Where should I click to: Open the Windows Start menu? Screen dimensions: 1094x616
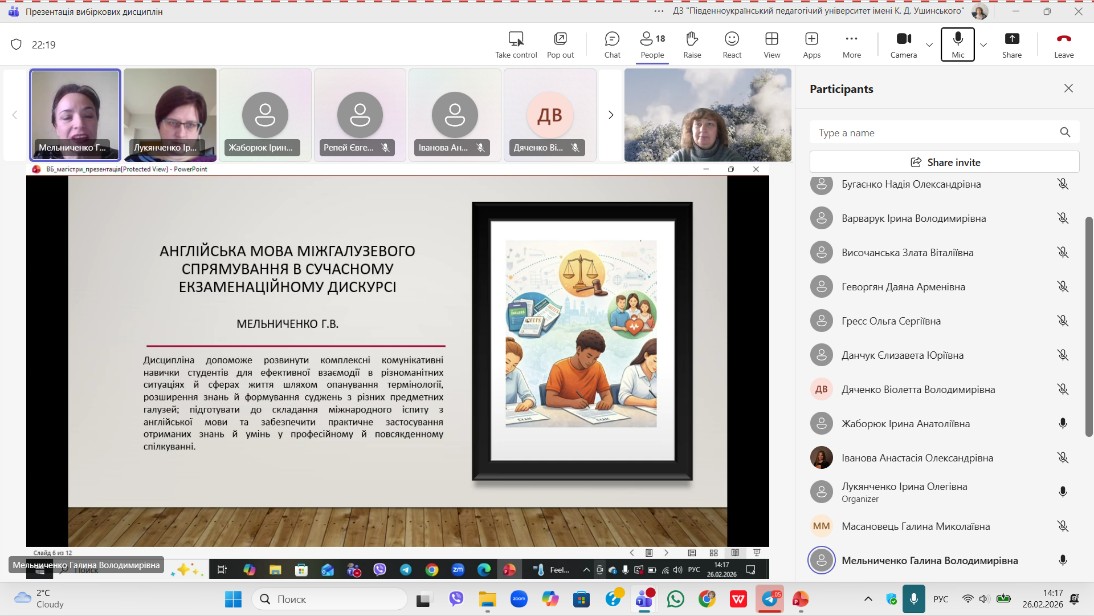[x=233, y=599]
